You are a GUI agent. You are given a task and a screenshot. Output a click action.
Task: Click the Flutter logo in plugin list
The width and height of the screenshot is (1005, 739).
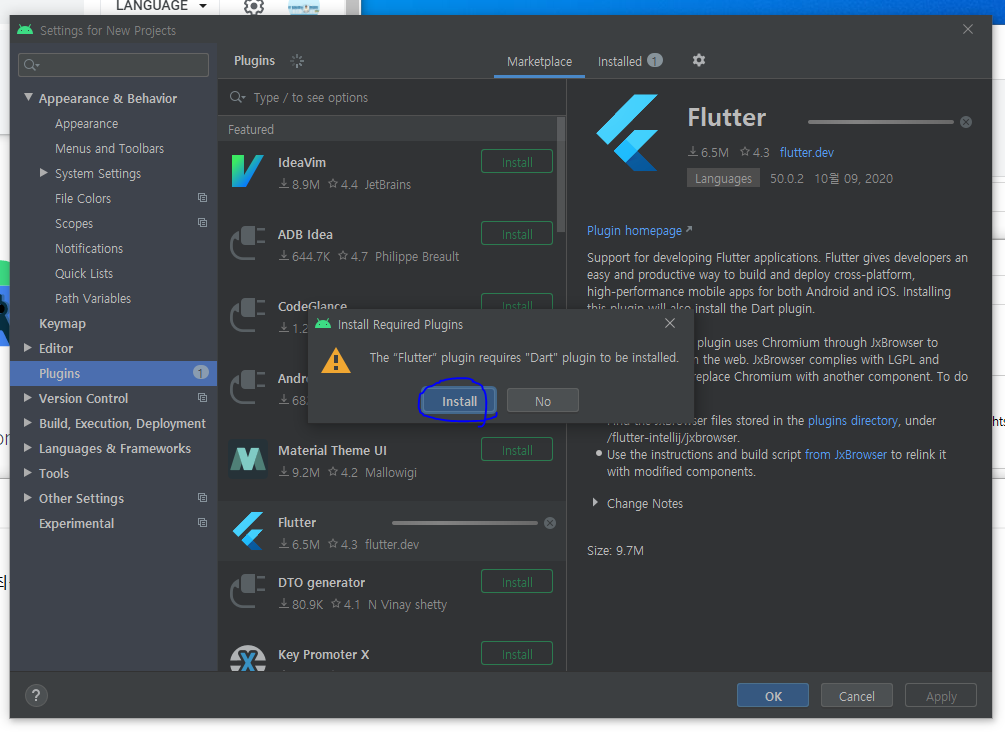pos(247,531)
